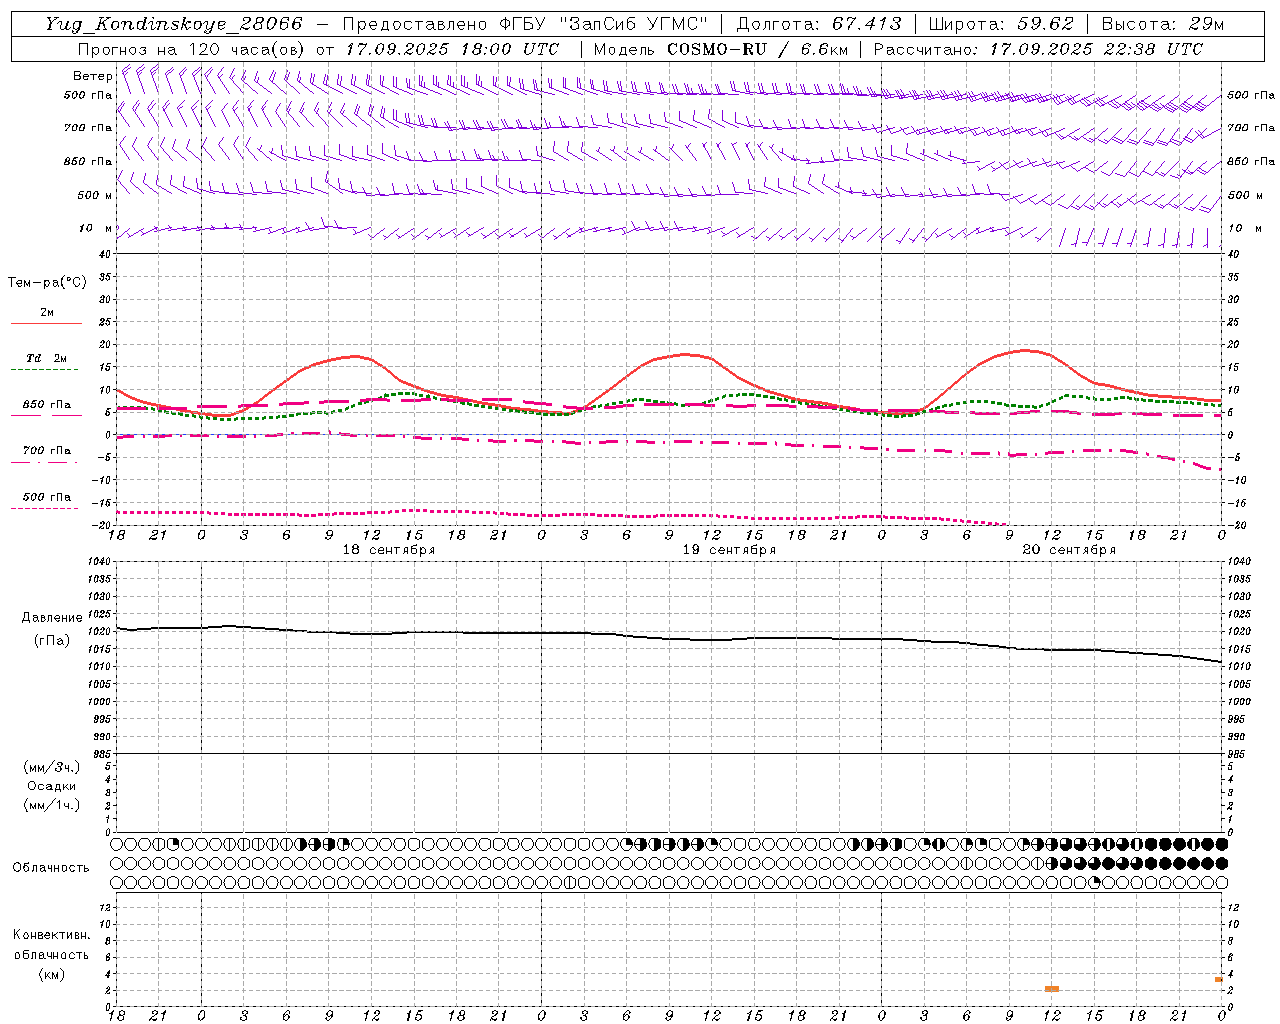Click the 19 сентября date label
The height and width of the screenshot is (1024, 1280).
click(x=729, y=550)
